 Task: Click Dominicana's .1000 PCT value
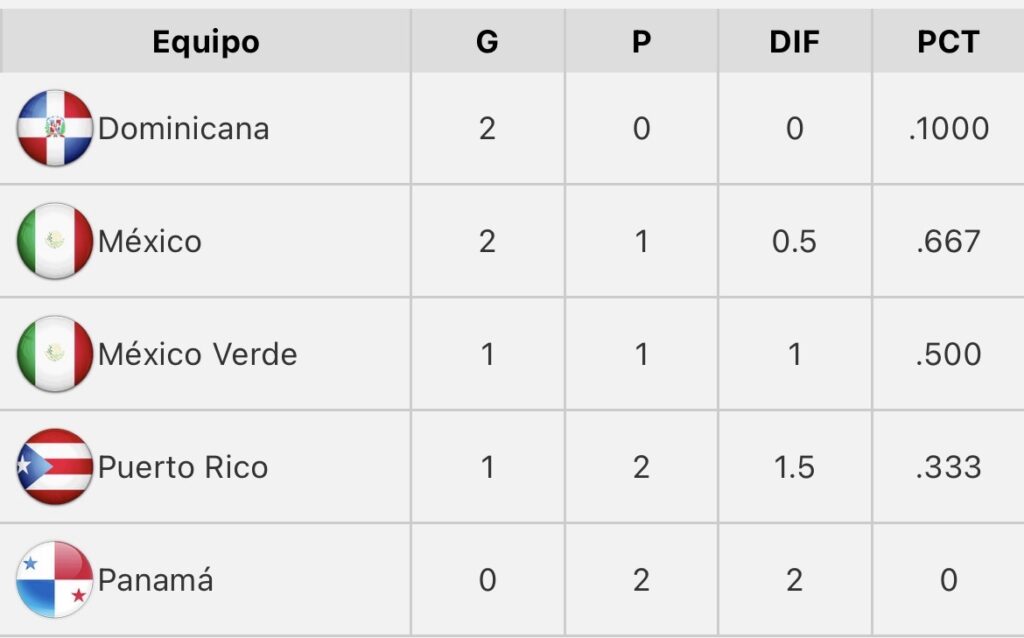point(949,129)
